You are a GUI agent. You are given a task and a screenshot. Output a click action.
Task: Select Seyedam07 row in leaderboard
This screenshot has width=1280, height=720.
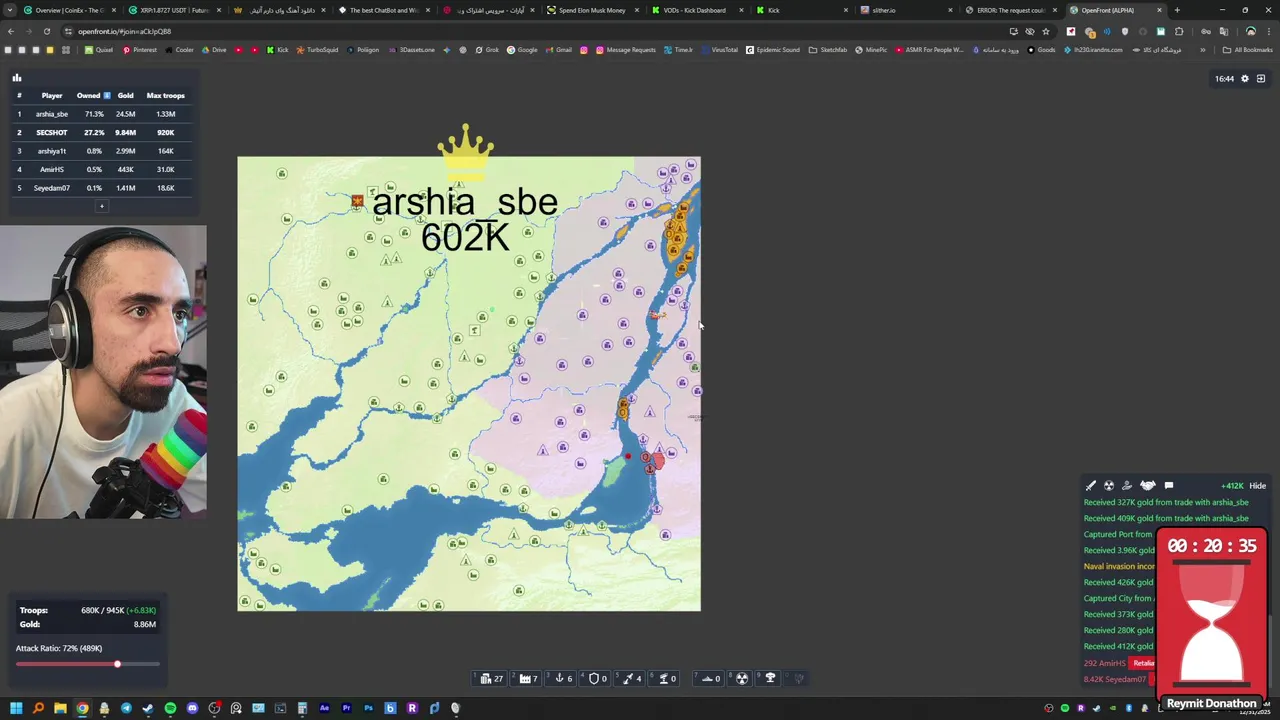point(101,188)
